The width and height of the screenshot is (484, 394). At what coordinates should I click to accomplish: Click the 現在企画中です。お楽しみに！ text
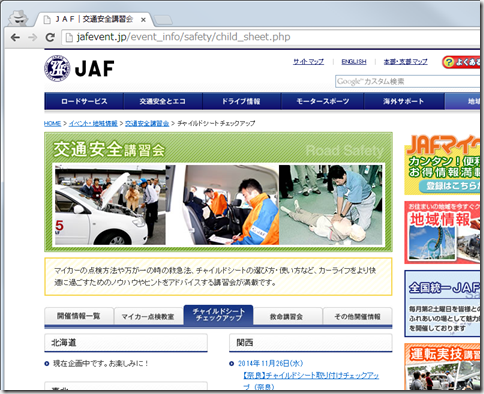click(x=101, y=363)
